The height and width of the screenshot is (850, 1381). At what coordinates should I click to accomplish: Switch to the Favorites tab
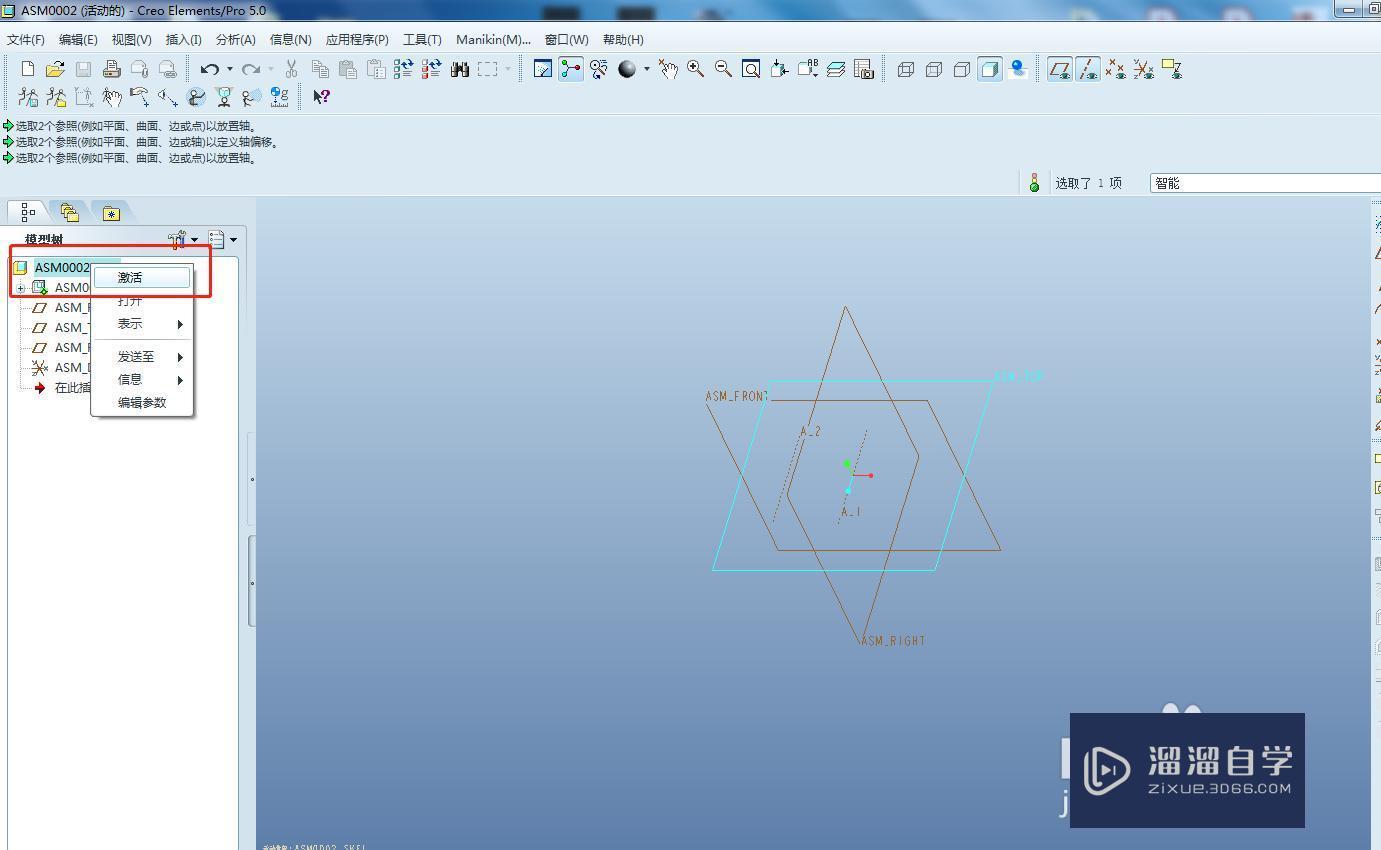pos(111,213)
